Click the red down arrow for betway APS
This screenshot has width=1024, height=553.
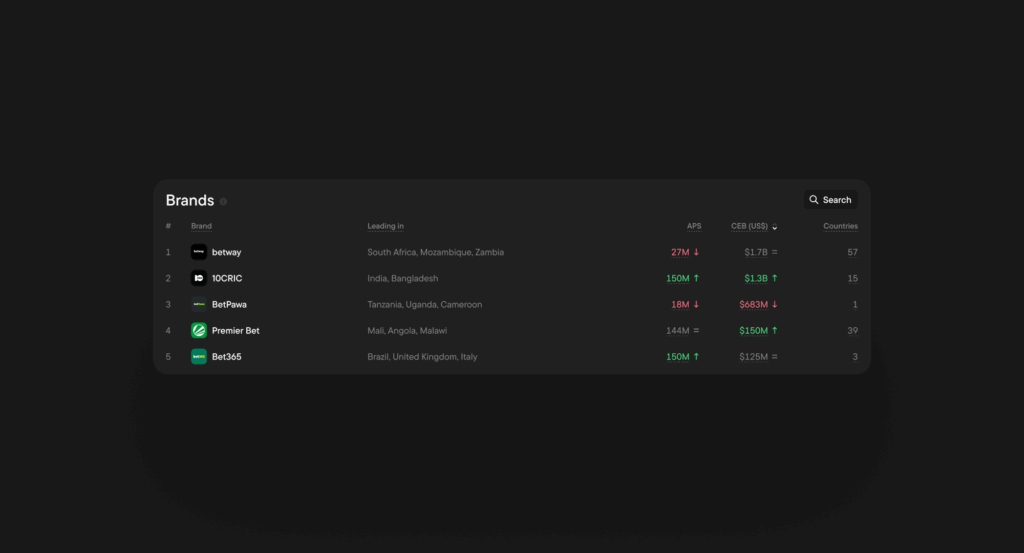coord(696,252)
